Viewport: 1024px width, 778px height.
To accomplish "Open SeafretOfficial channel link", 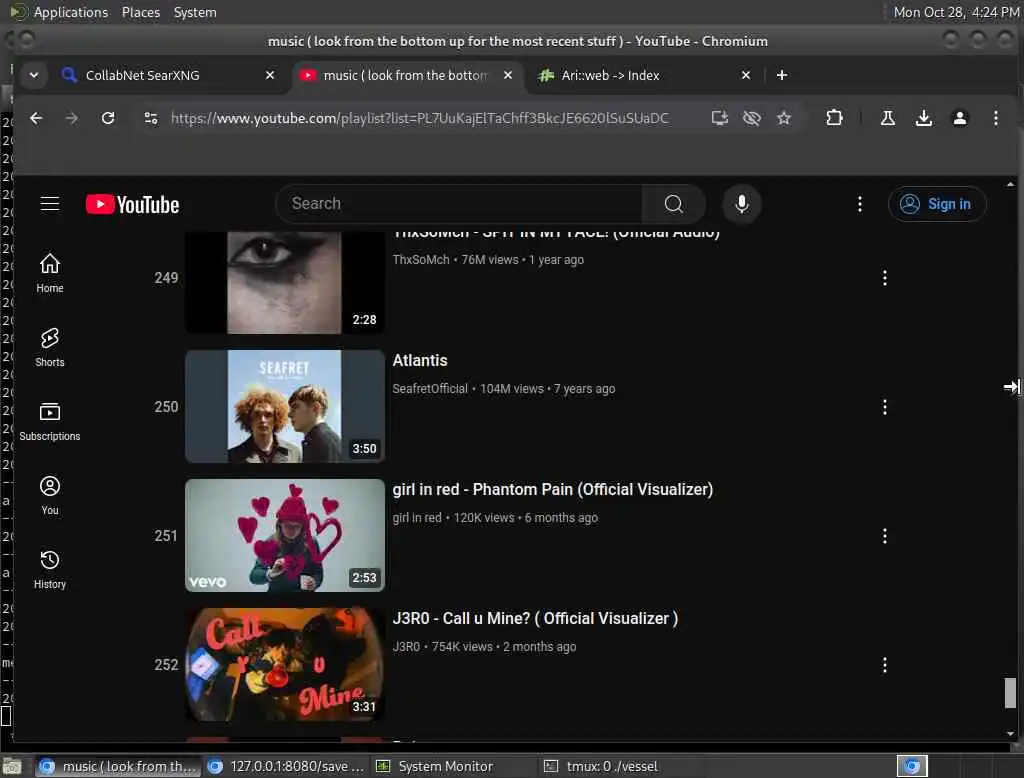I will [430, 389].
